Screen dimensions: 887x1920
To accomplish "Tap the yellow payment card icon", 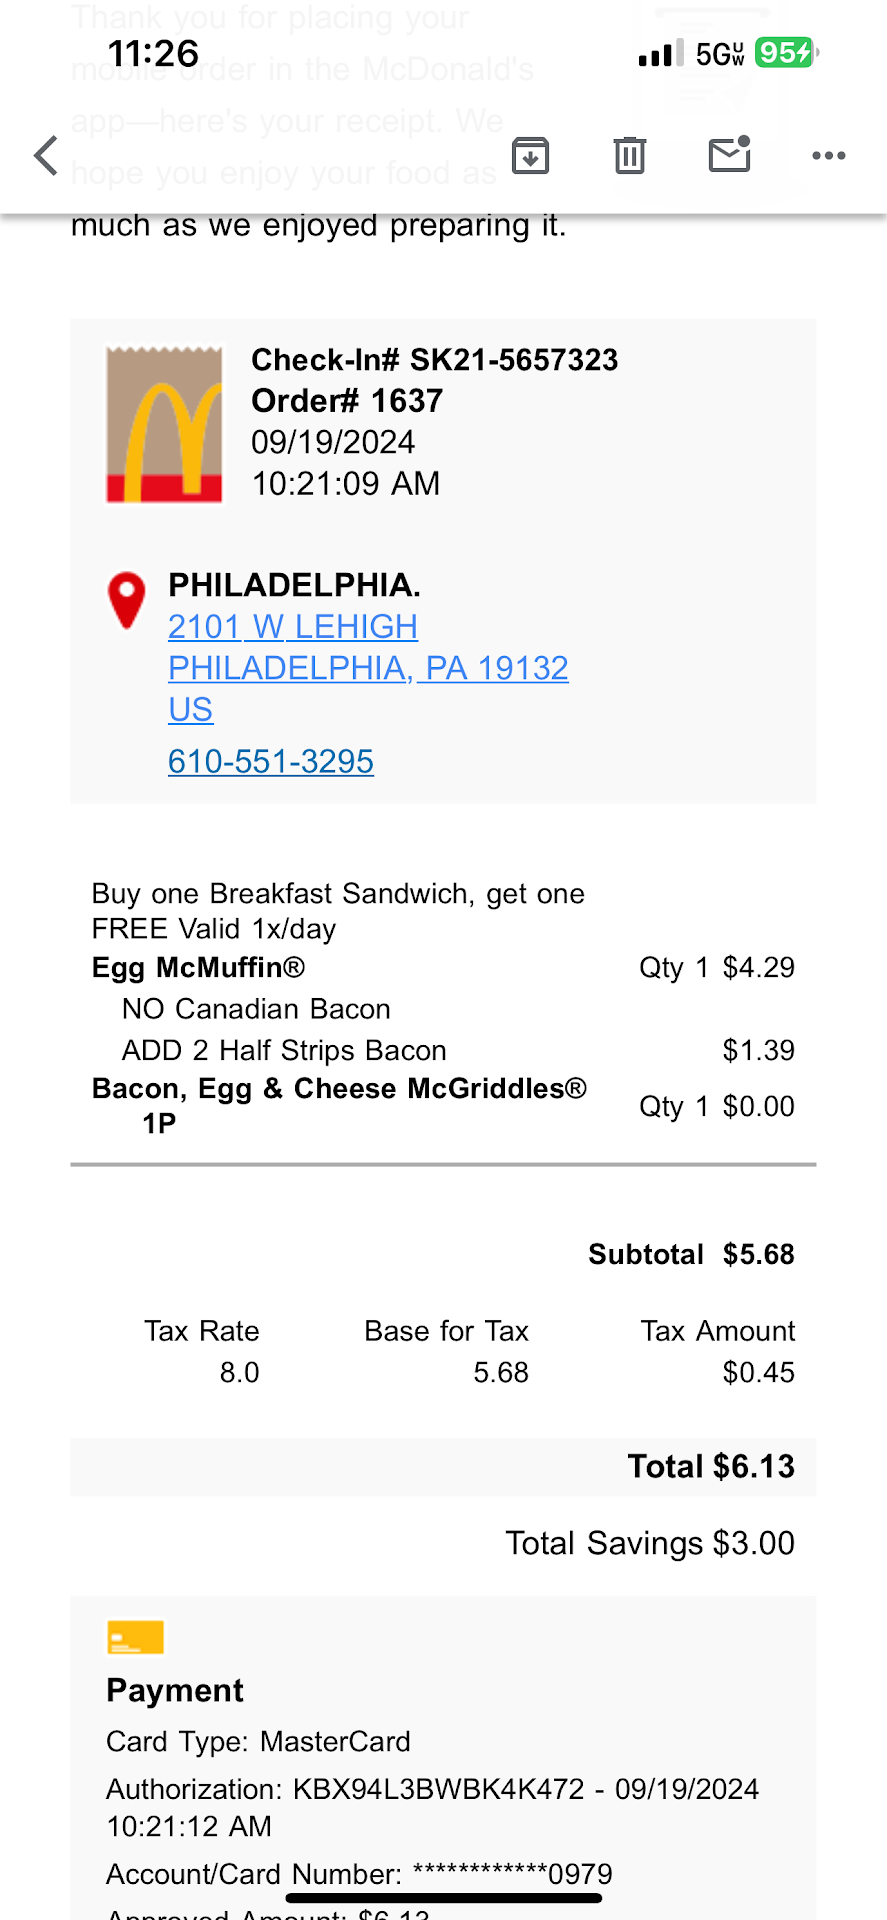I will [x=135, y=1638].
